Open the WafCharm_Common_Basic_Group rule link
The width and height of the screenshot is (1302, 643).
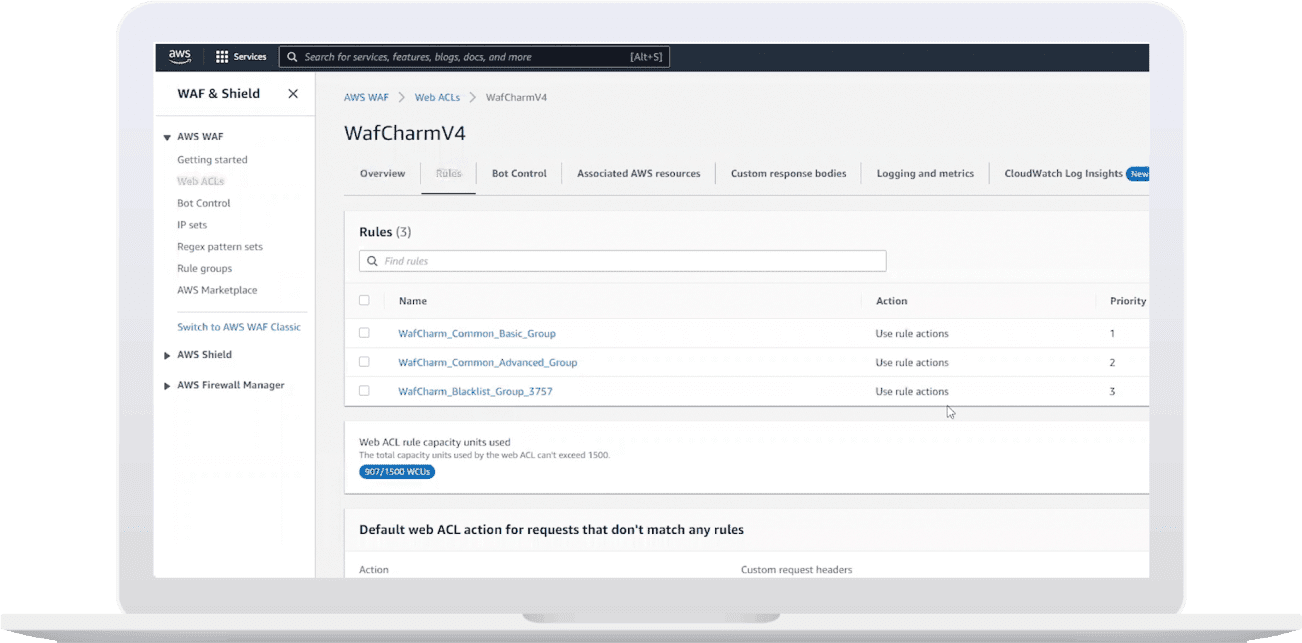coord(477,333)
